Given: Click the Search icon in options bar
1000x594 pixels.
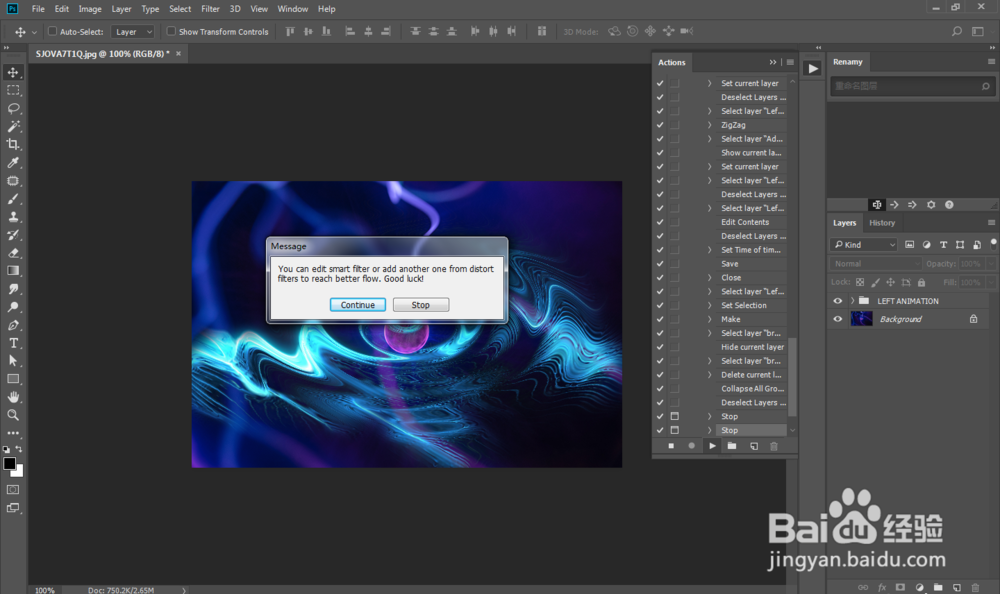Looking at the screenshot, I should pos(956,31).
